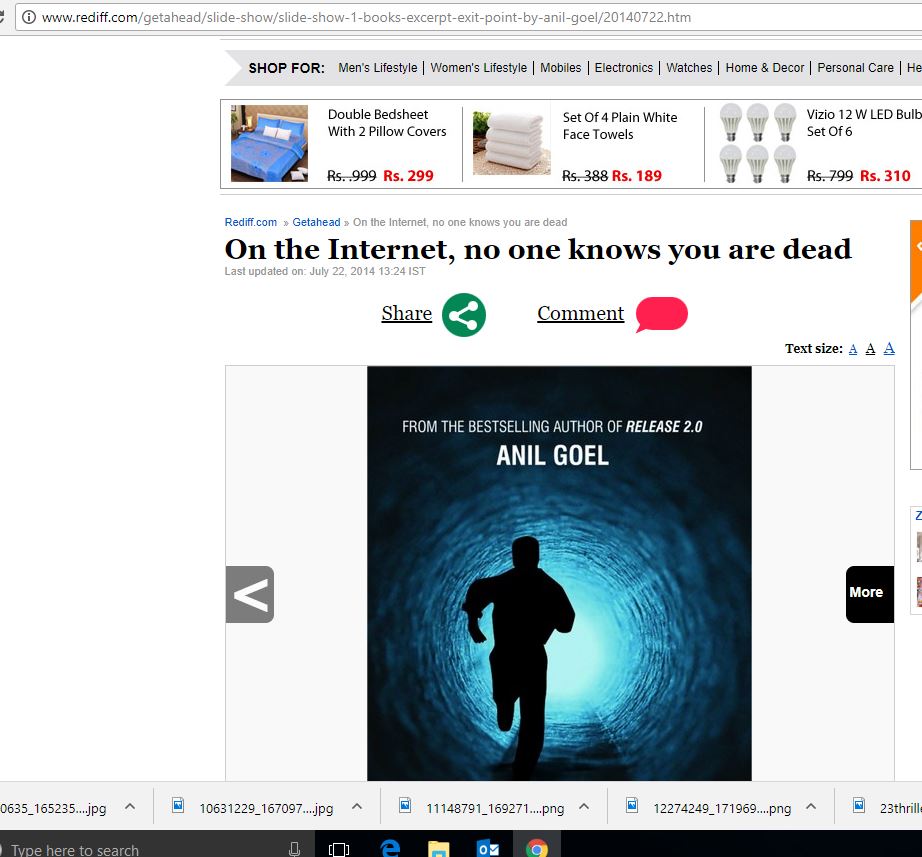Expand options for 11148791_169271 png download
This screenshot has height=857, width=922.
(x=584, y=807)
